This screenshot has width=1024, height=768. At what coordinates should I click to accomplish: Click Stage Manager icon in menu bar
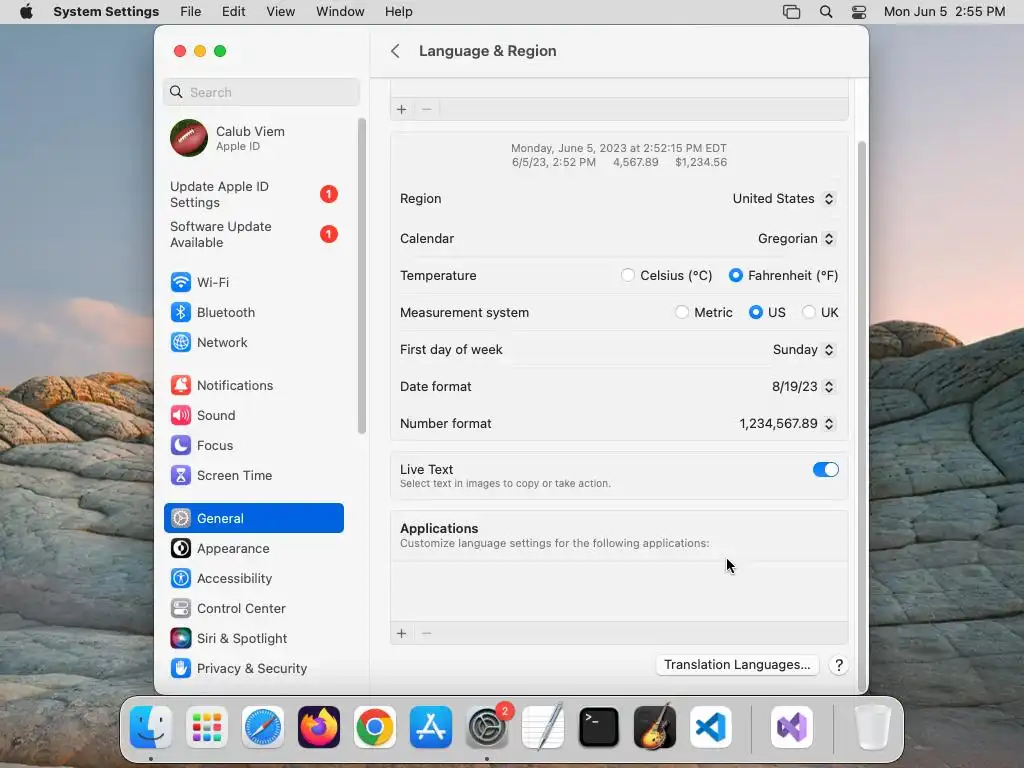point(792,12)
